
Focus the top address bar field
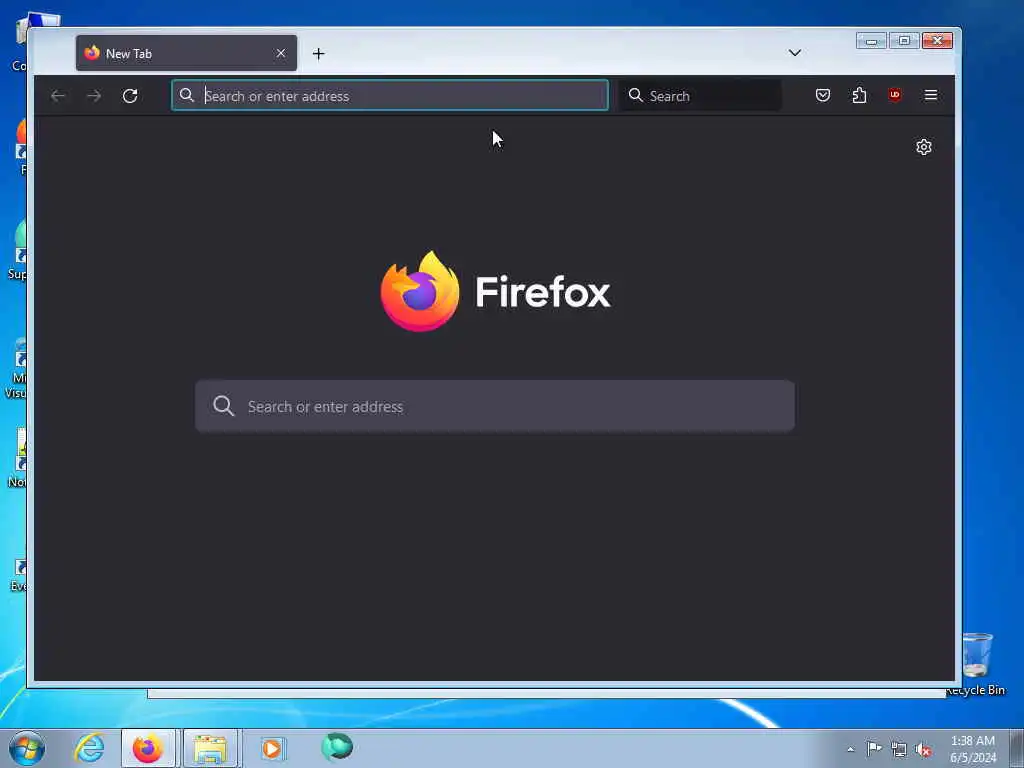point(390,95)
